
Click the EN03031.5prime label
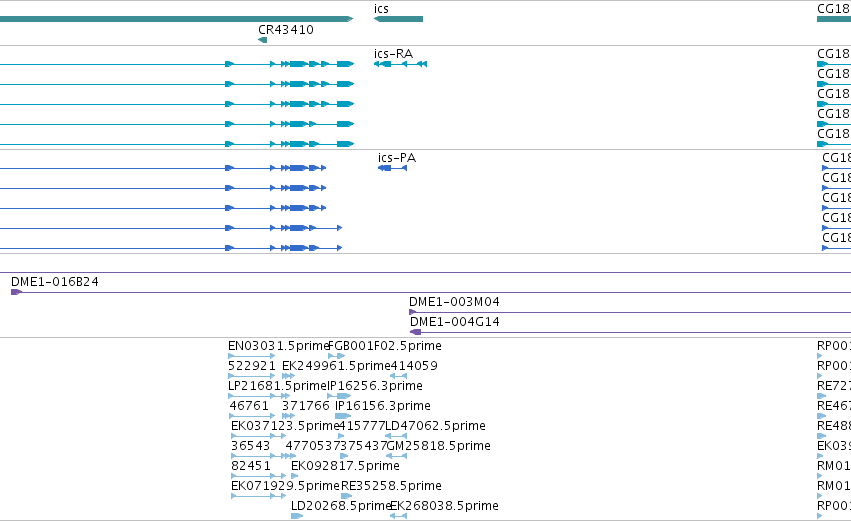tap(279, 346)
